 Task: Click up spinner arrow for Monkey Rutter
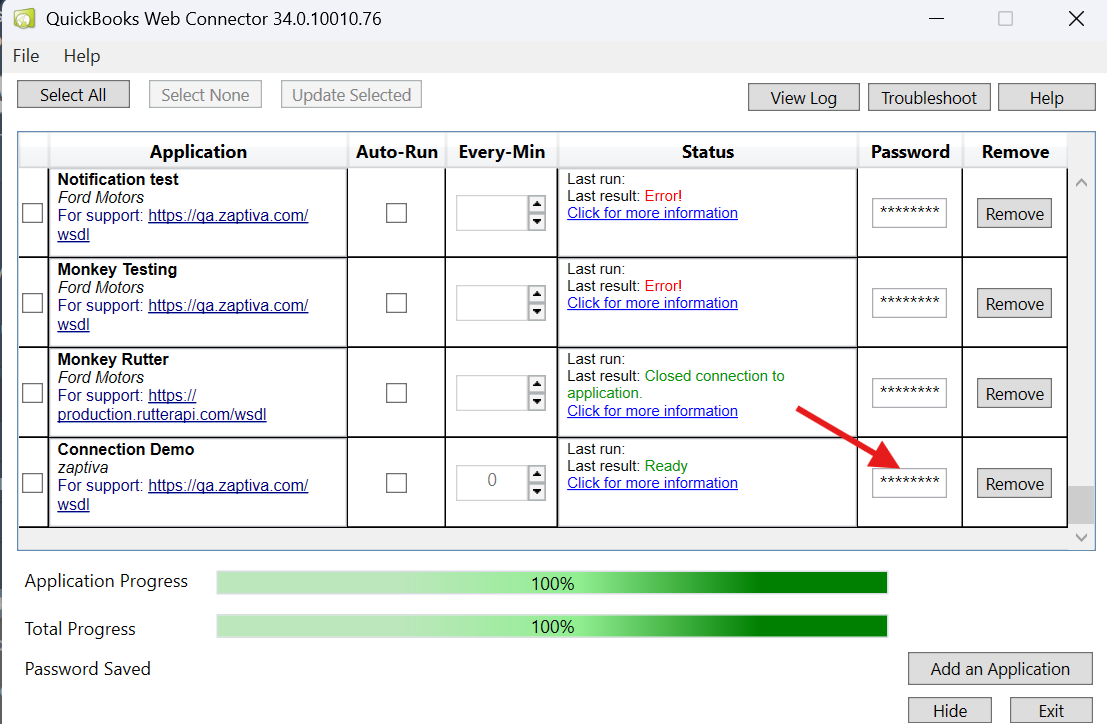click(537, 385)
